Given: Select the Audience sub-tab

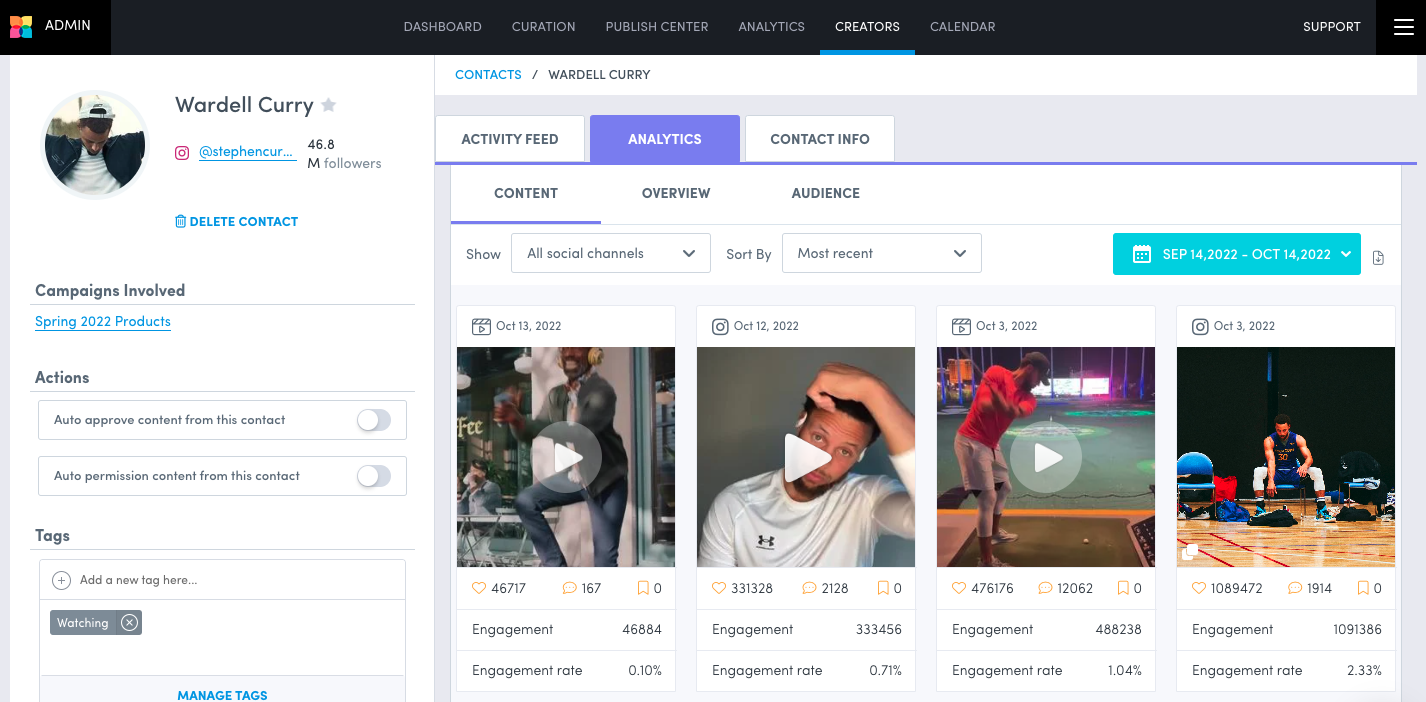Looking at the screenshot, I should pyautogui.click(x=825, y=193).
